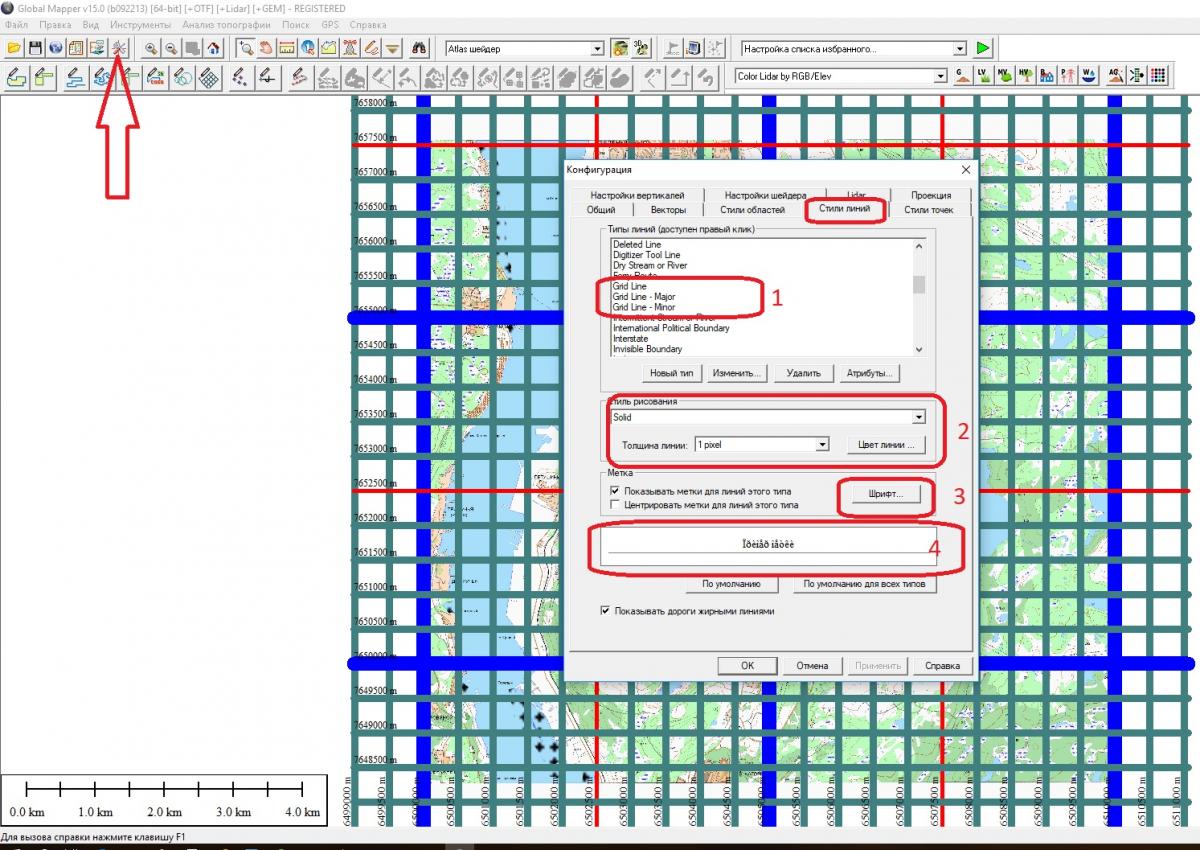This screenshot has height=850, width=1200.
Task: Click the Home full-view icon
Action: (214, 47)
